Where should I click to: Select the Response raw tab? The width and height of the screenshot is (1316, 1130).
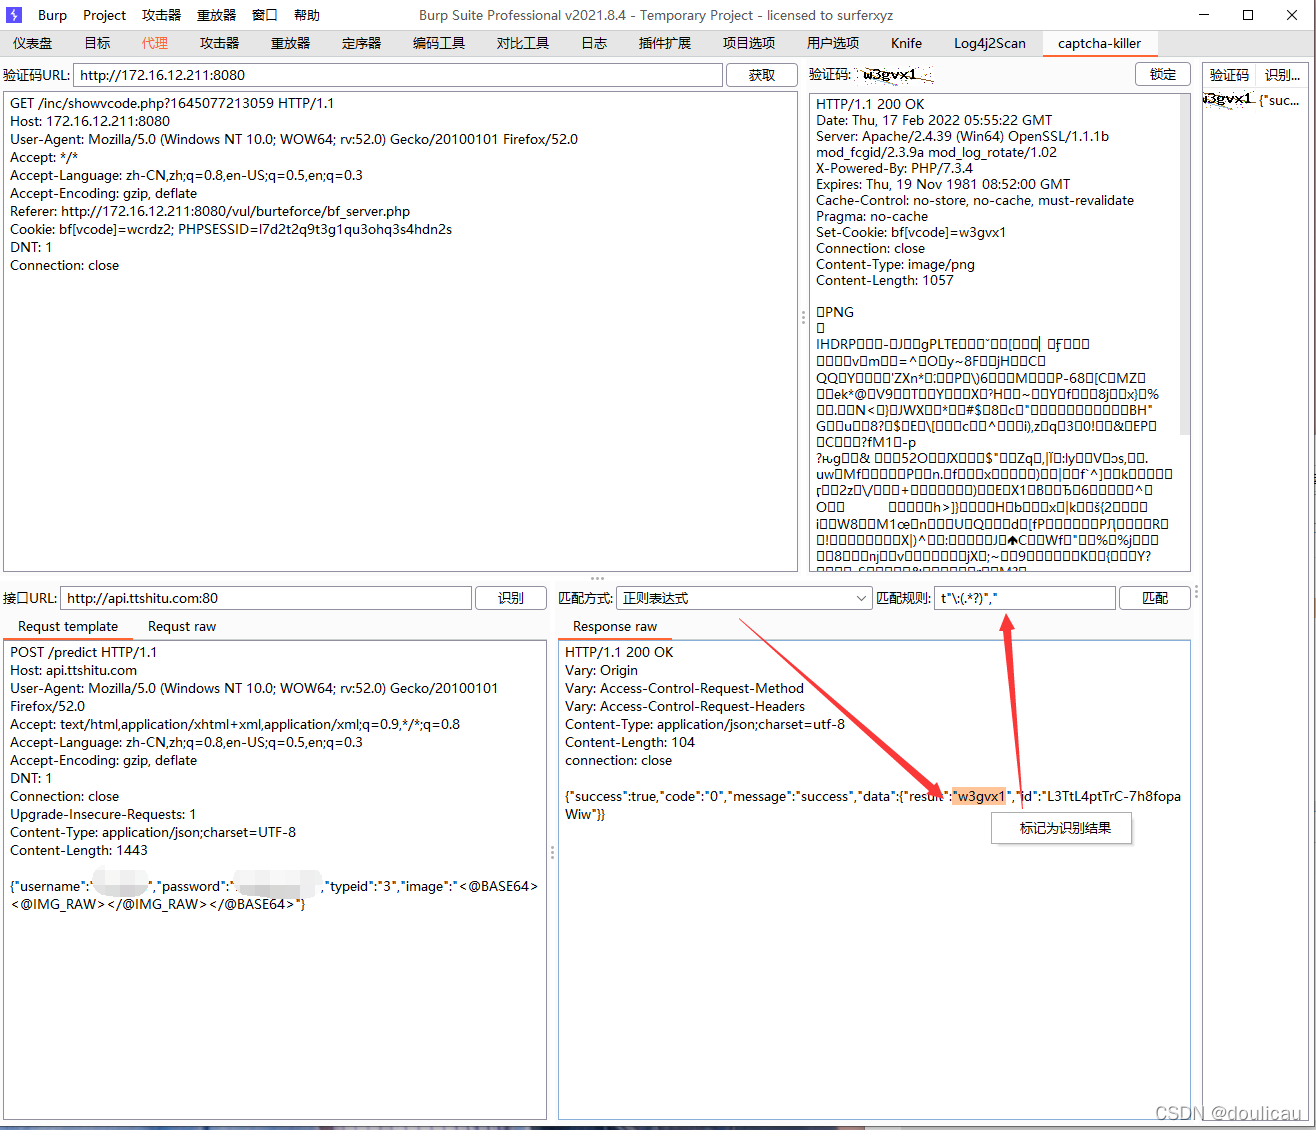point(615,626)
